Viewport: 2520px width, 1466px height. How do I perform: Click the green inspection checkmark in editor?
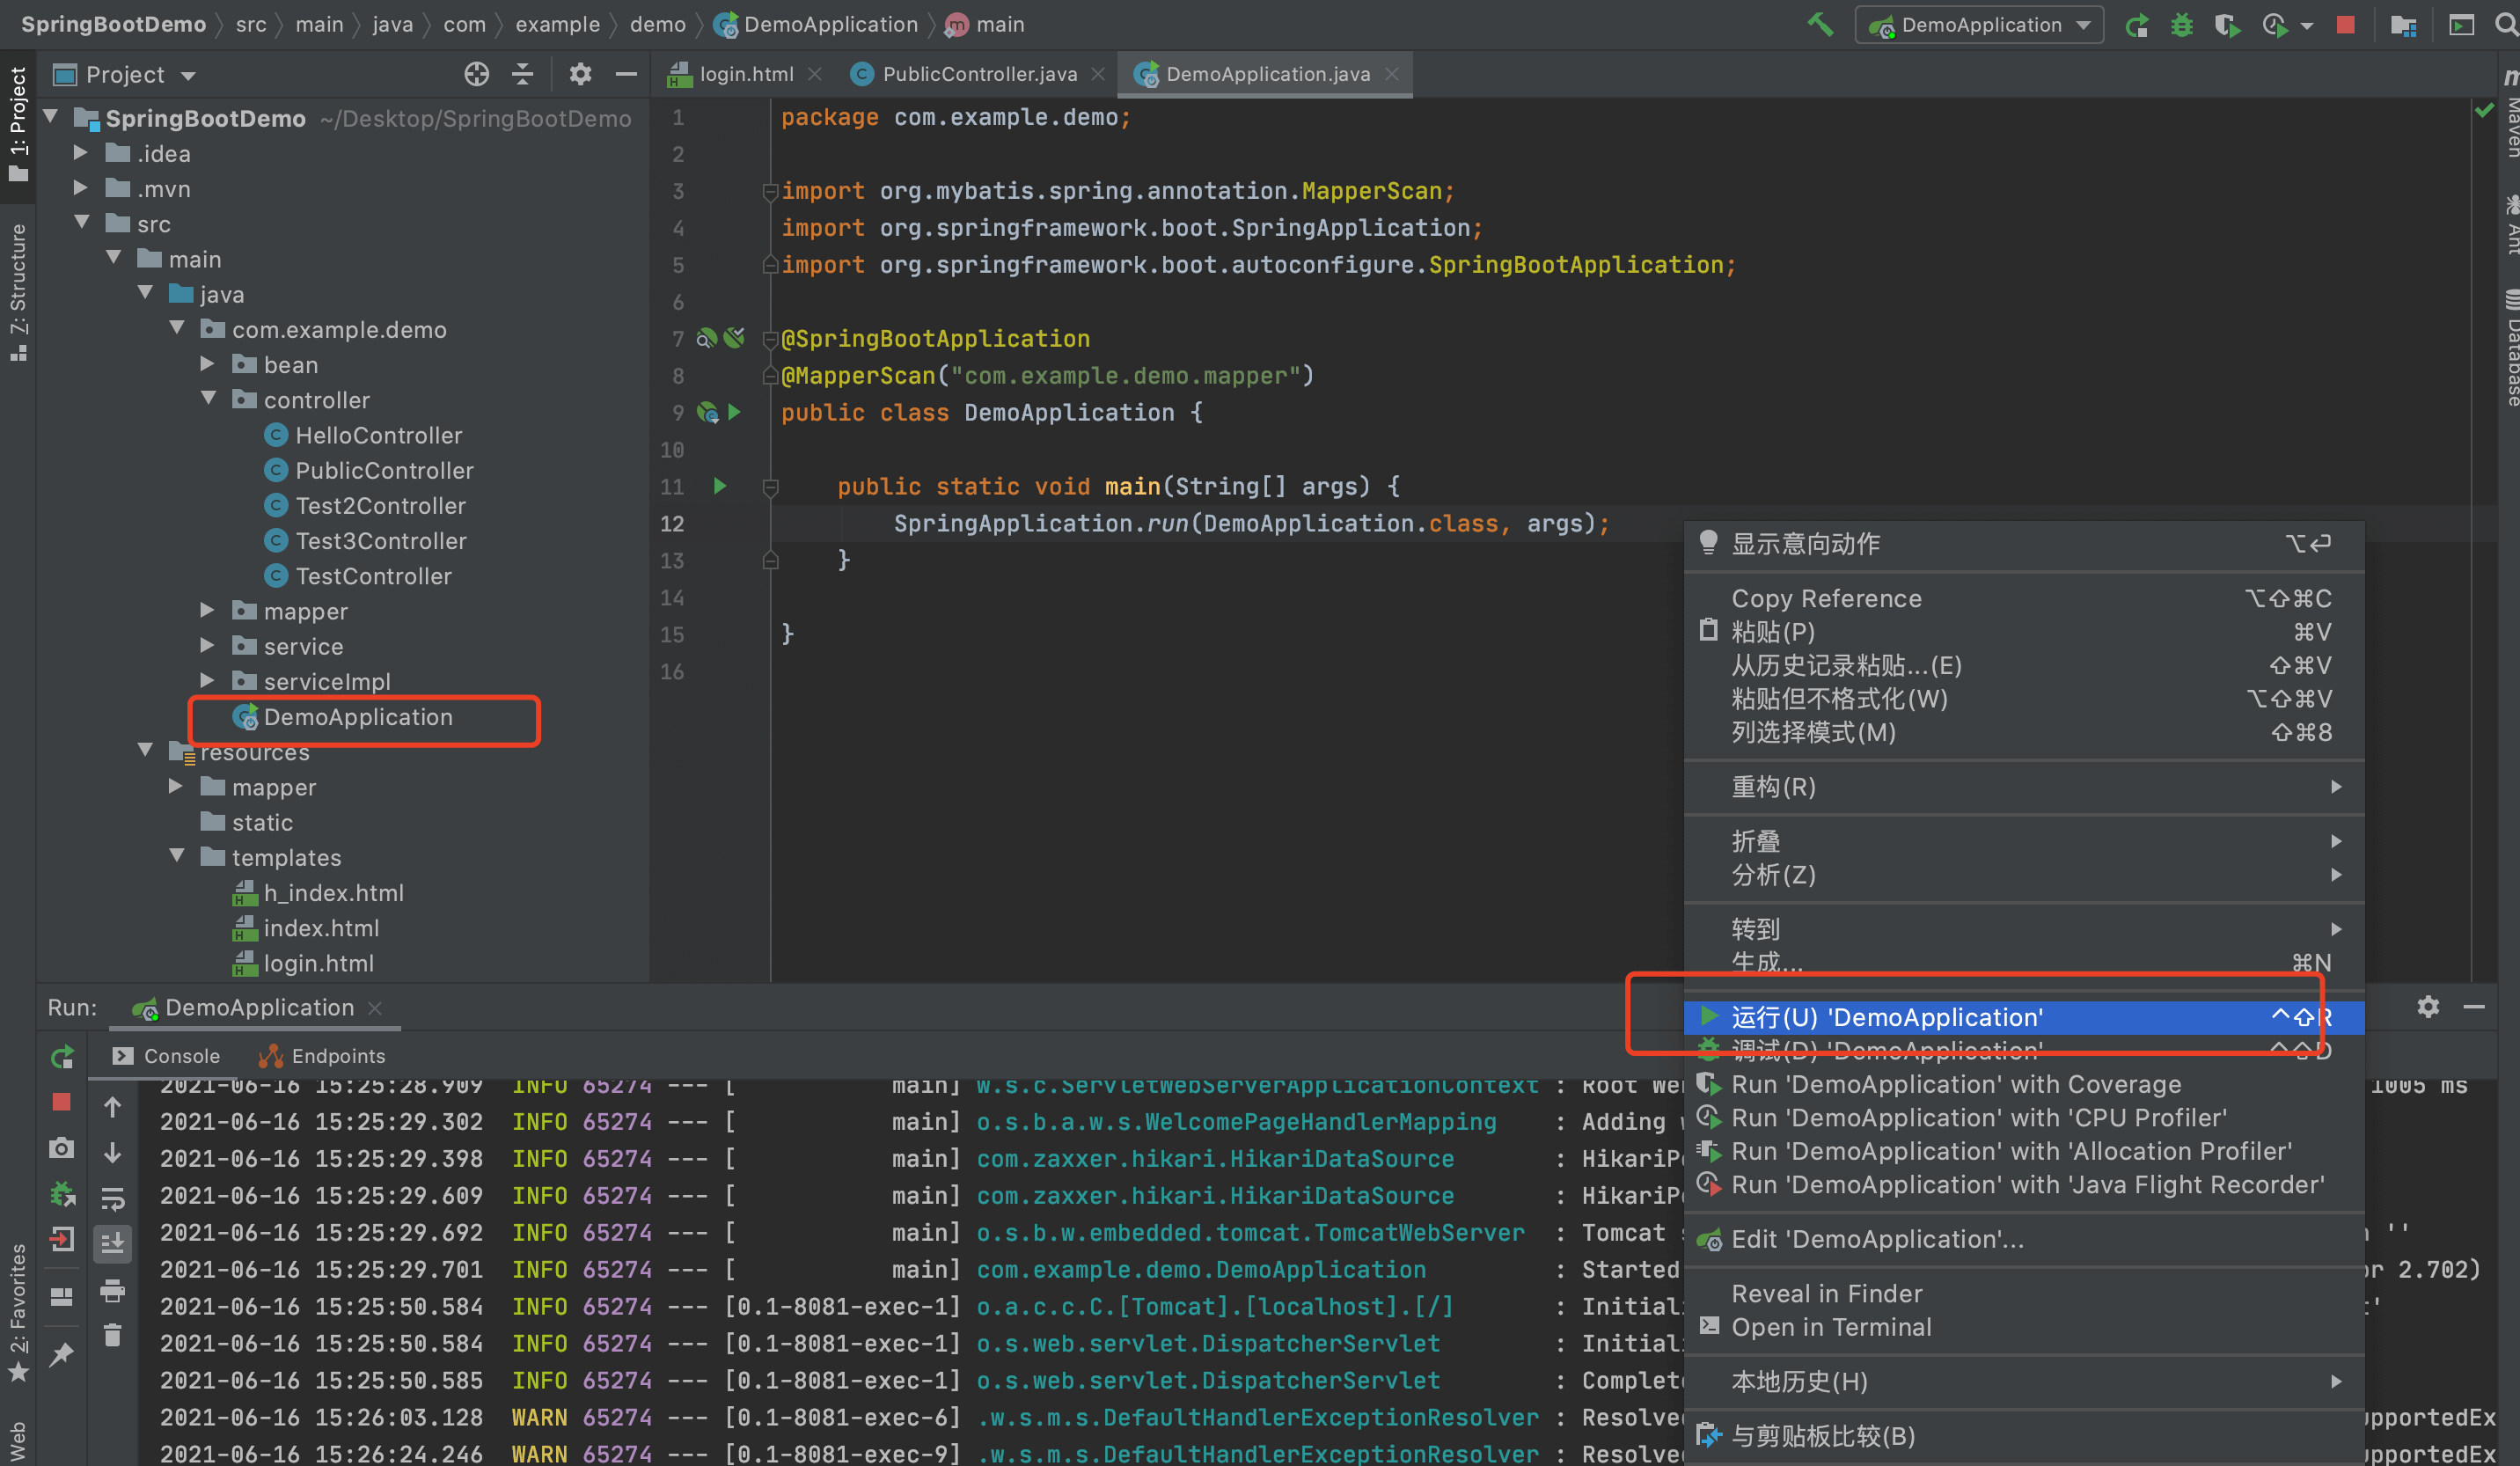point(2484,111)
